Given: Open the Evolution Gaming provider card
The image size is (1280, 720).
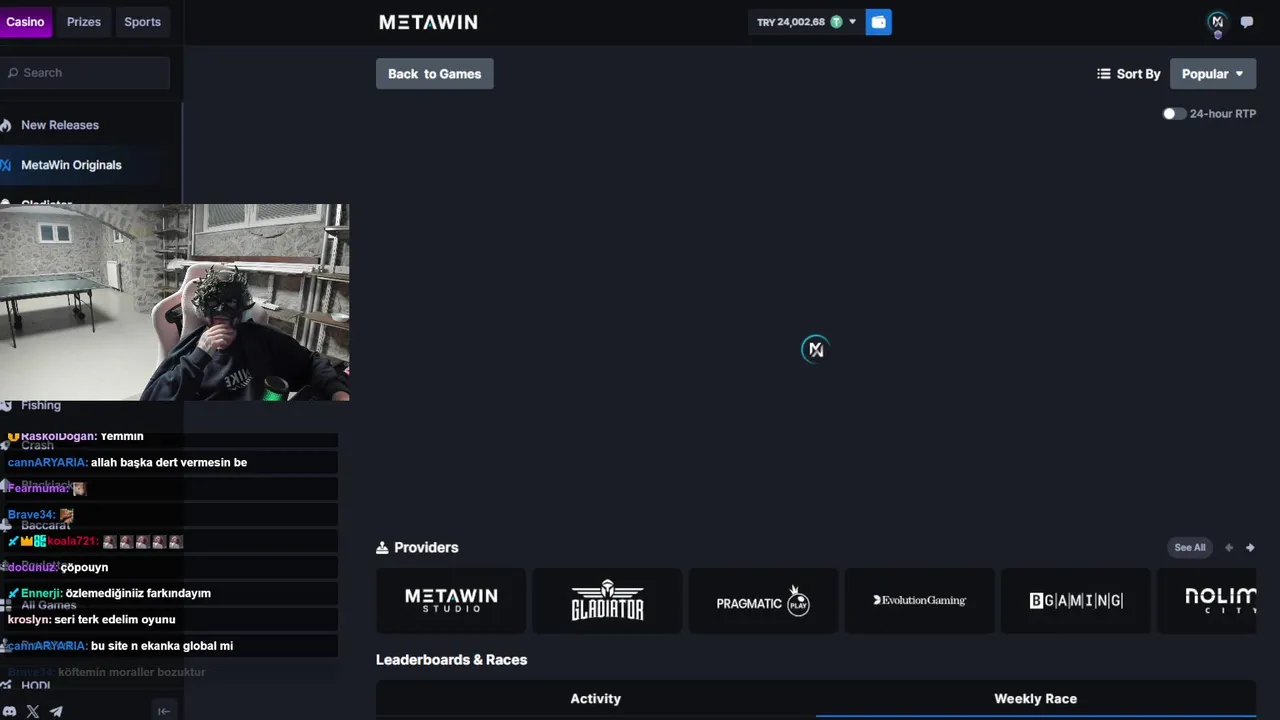Looking at the screenshot, I should pos(919,601).
